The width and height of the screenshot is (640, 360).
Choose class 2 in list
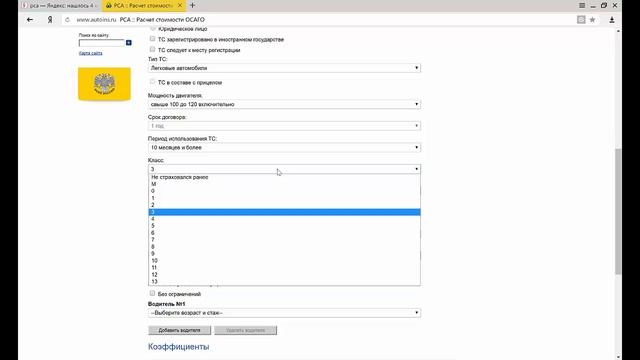(284, 205)
